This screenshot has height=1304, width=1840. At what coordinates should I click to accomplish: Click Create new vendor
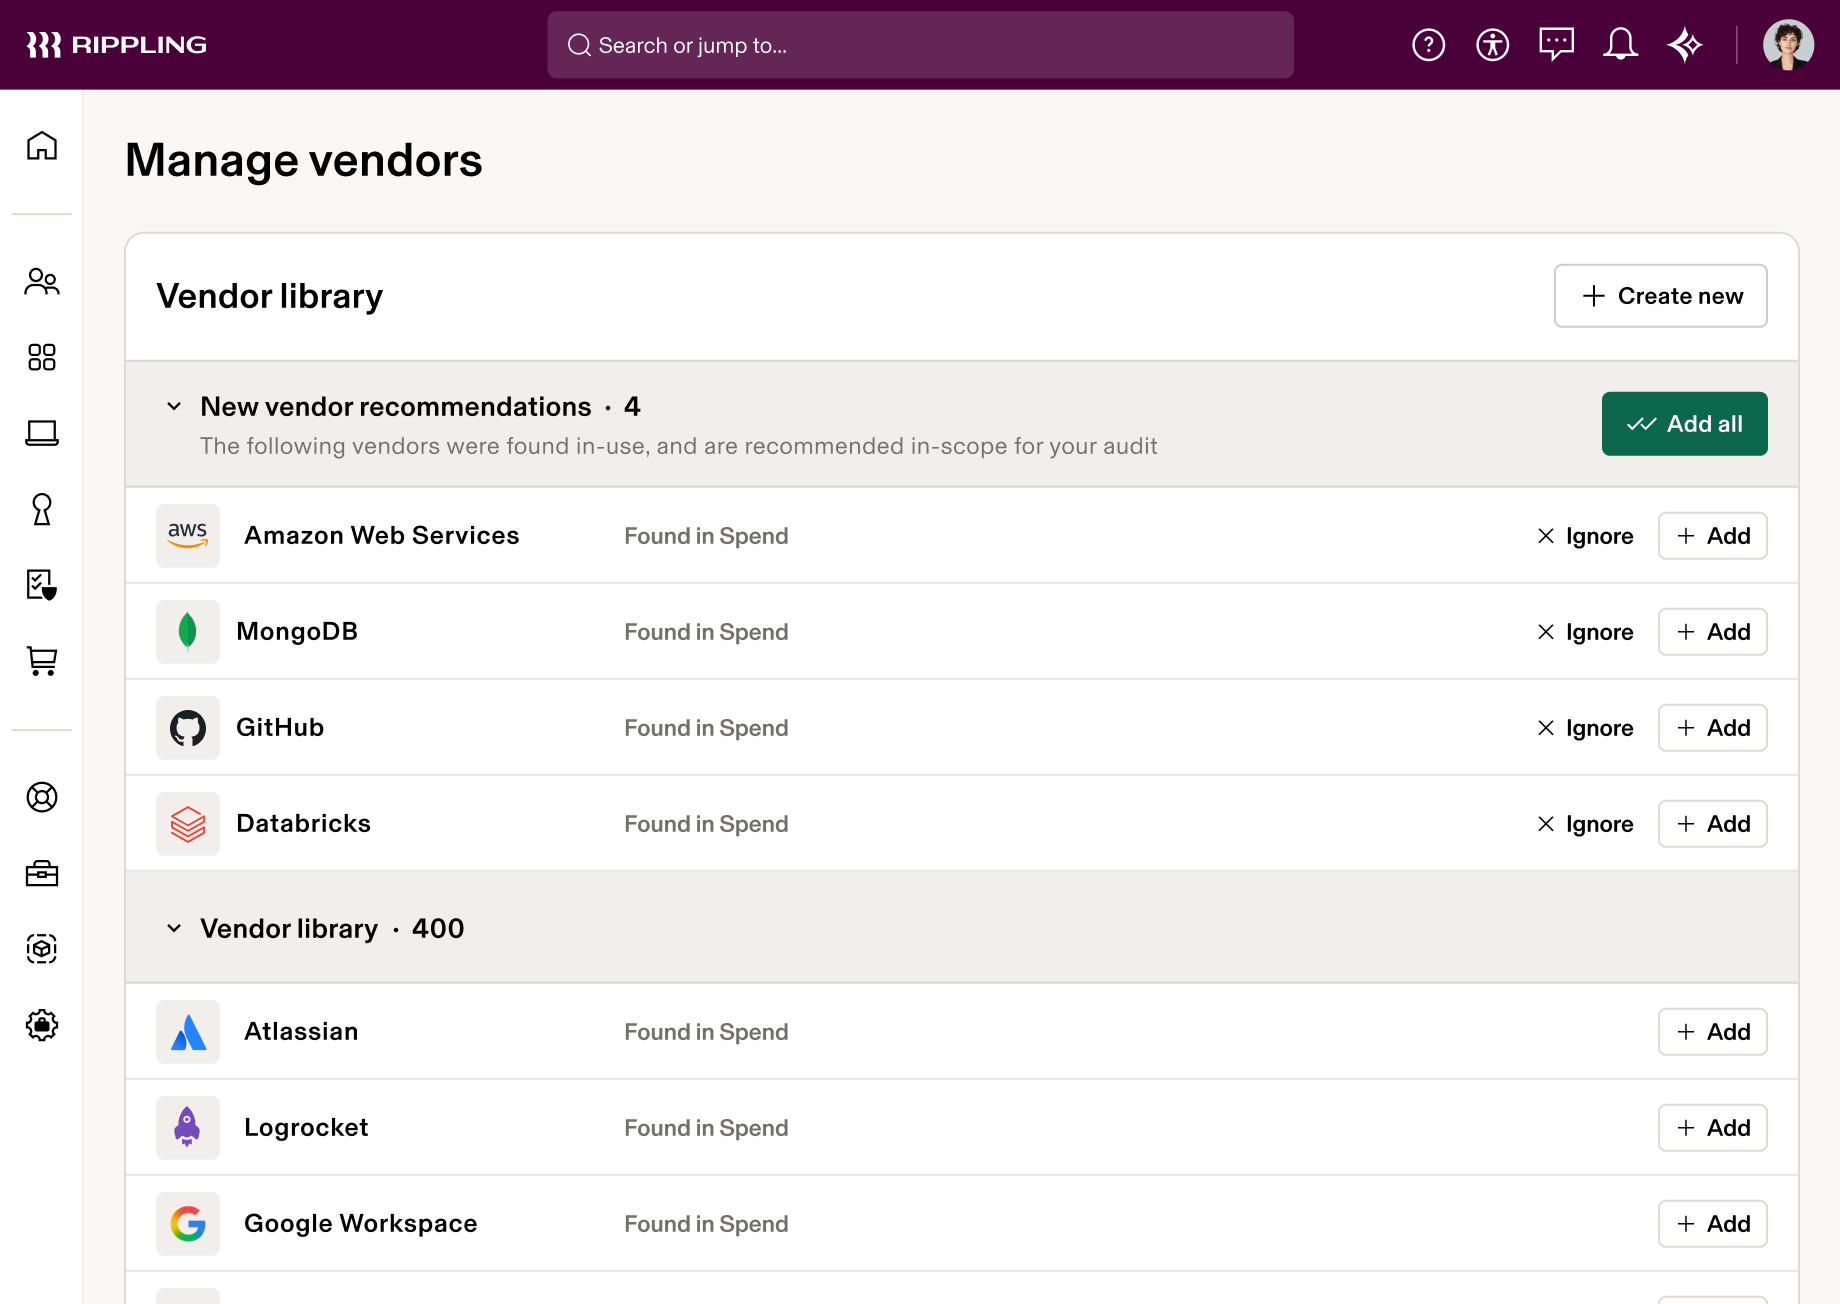point(1660,296)
